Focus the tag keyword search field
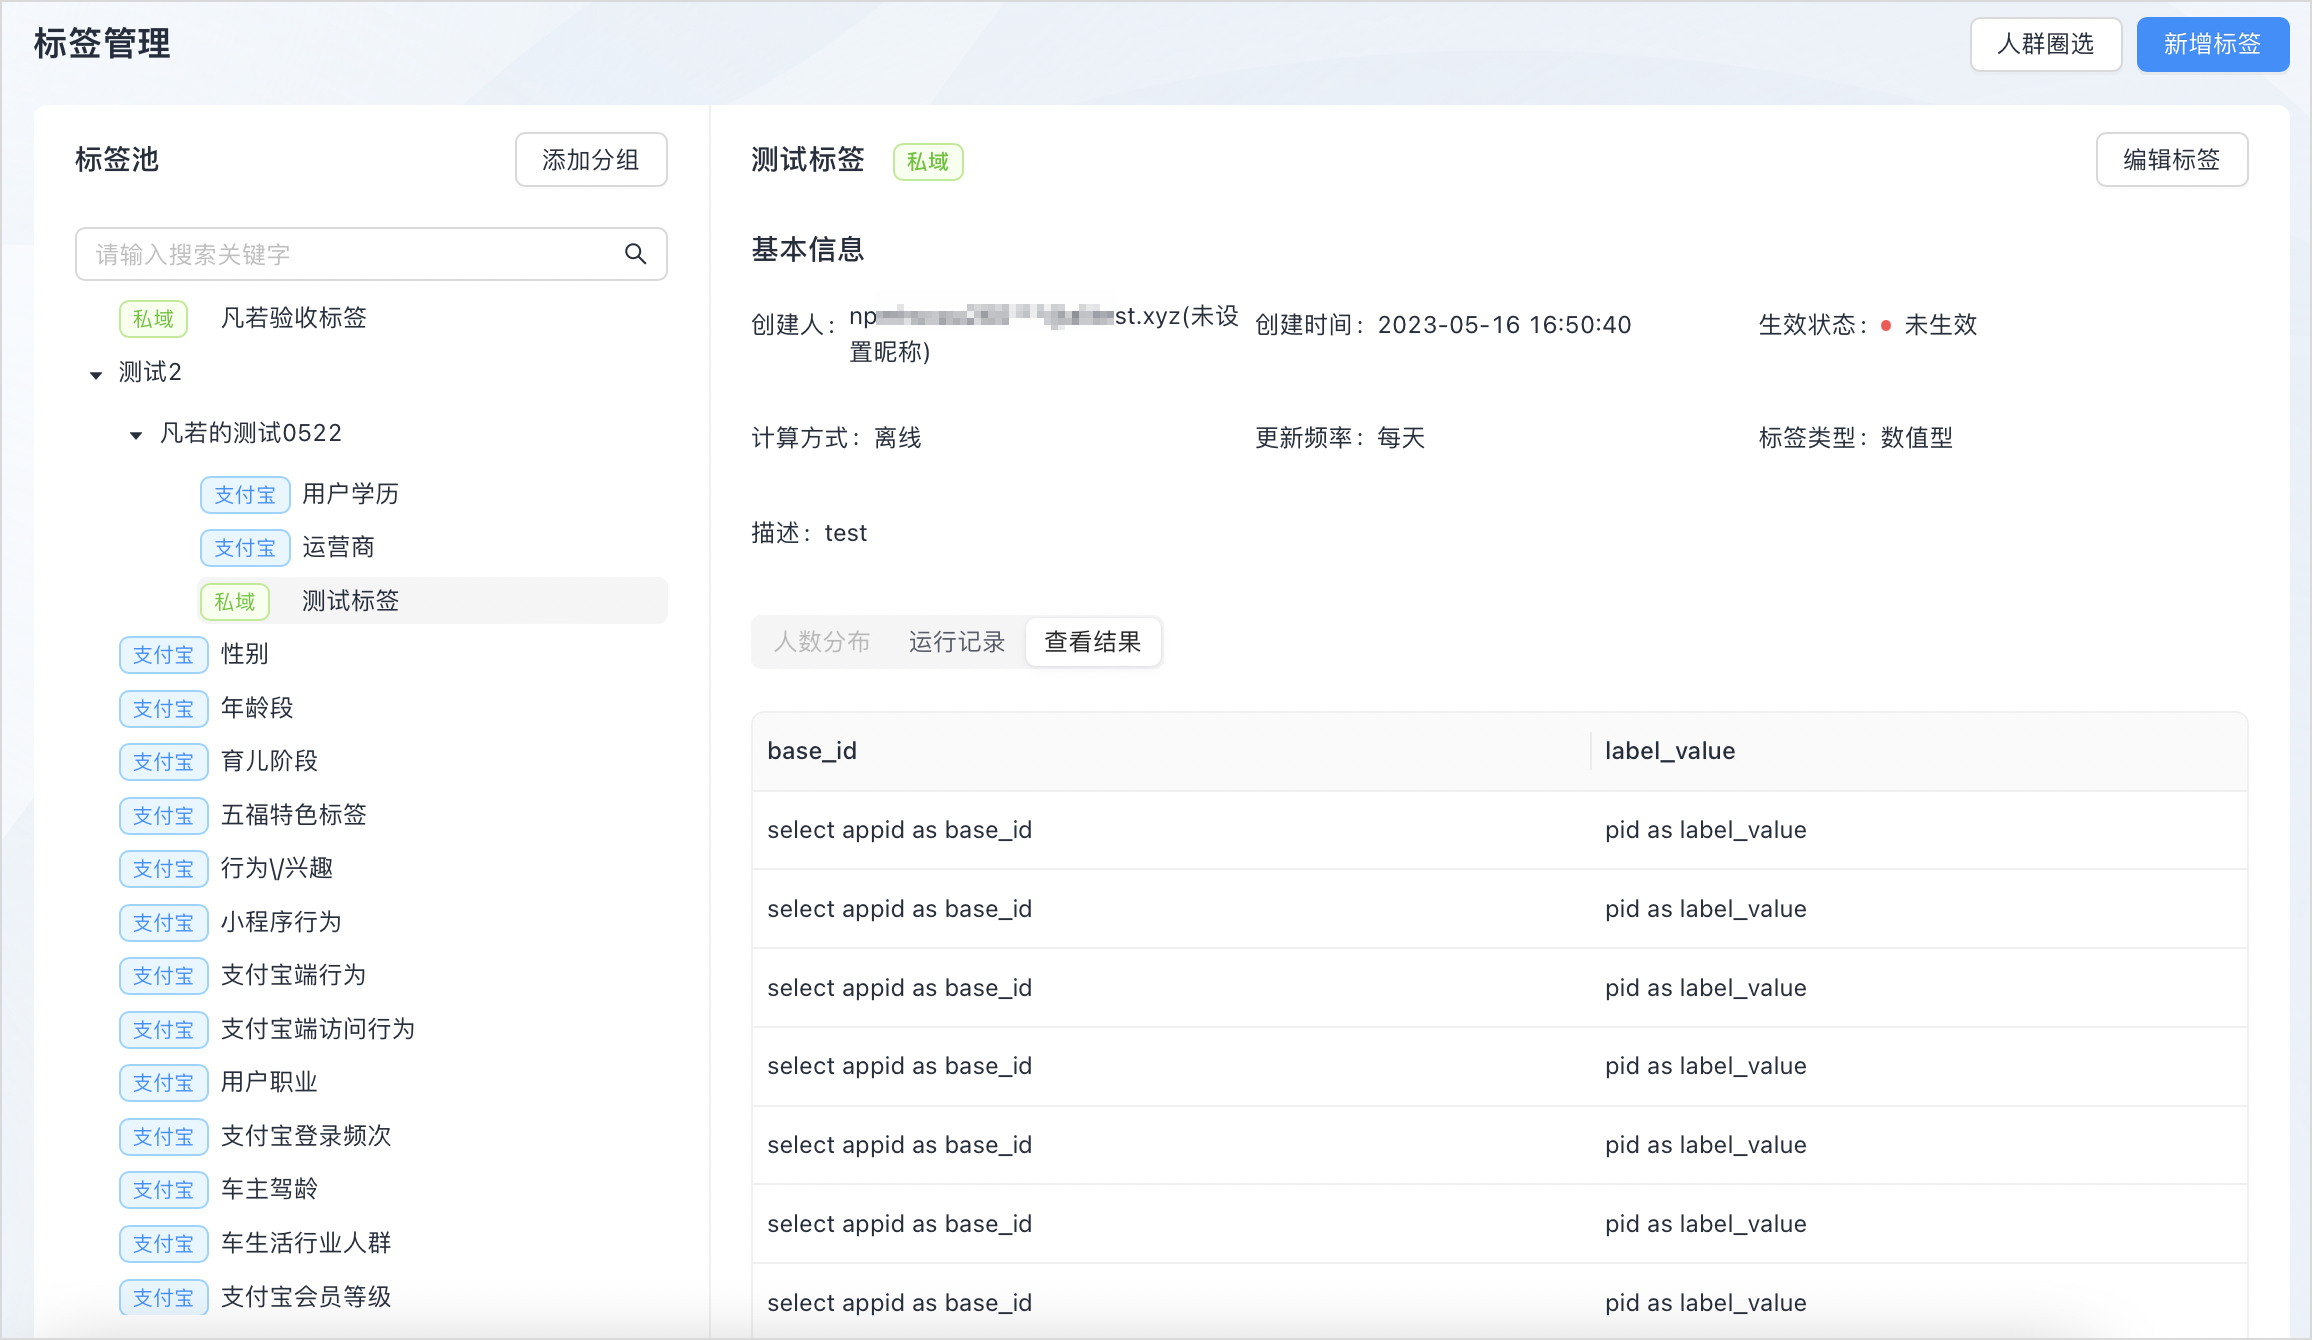Screen dimensions: 2312x1340 click(x=350, y=254)
